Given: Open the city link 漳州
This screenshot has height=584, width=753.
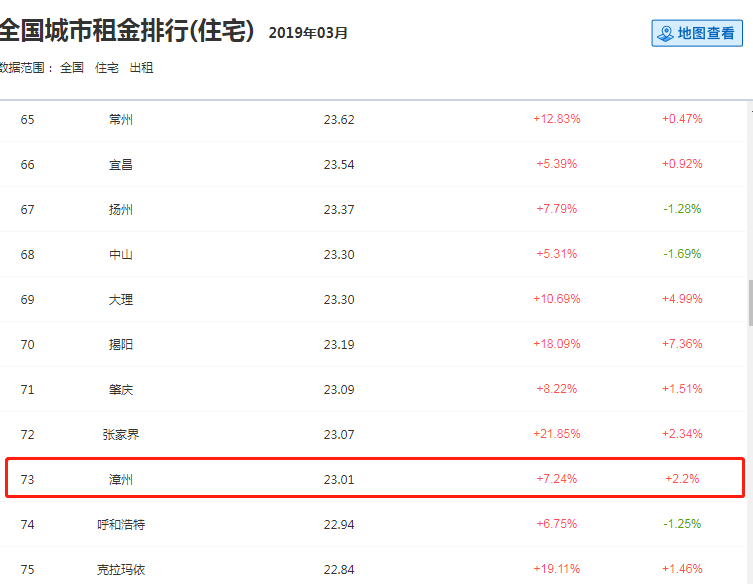Looking at the screenshot, I should pos(121,479).
